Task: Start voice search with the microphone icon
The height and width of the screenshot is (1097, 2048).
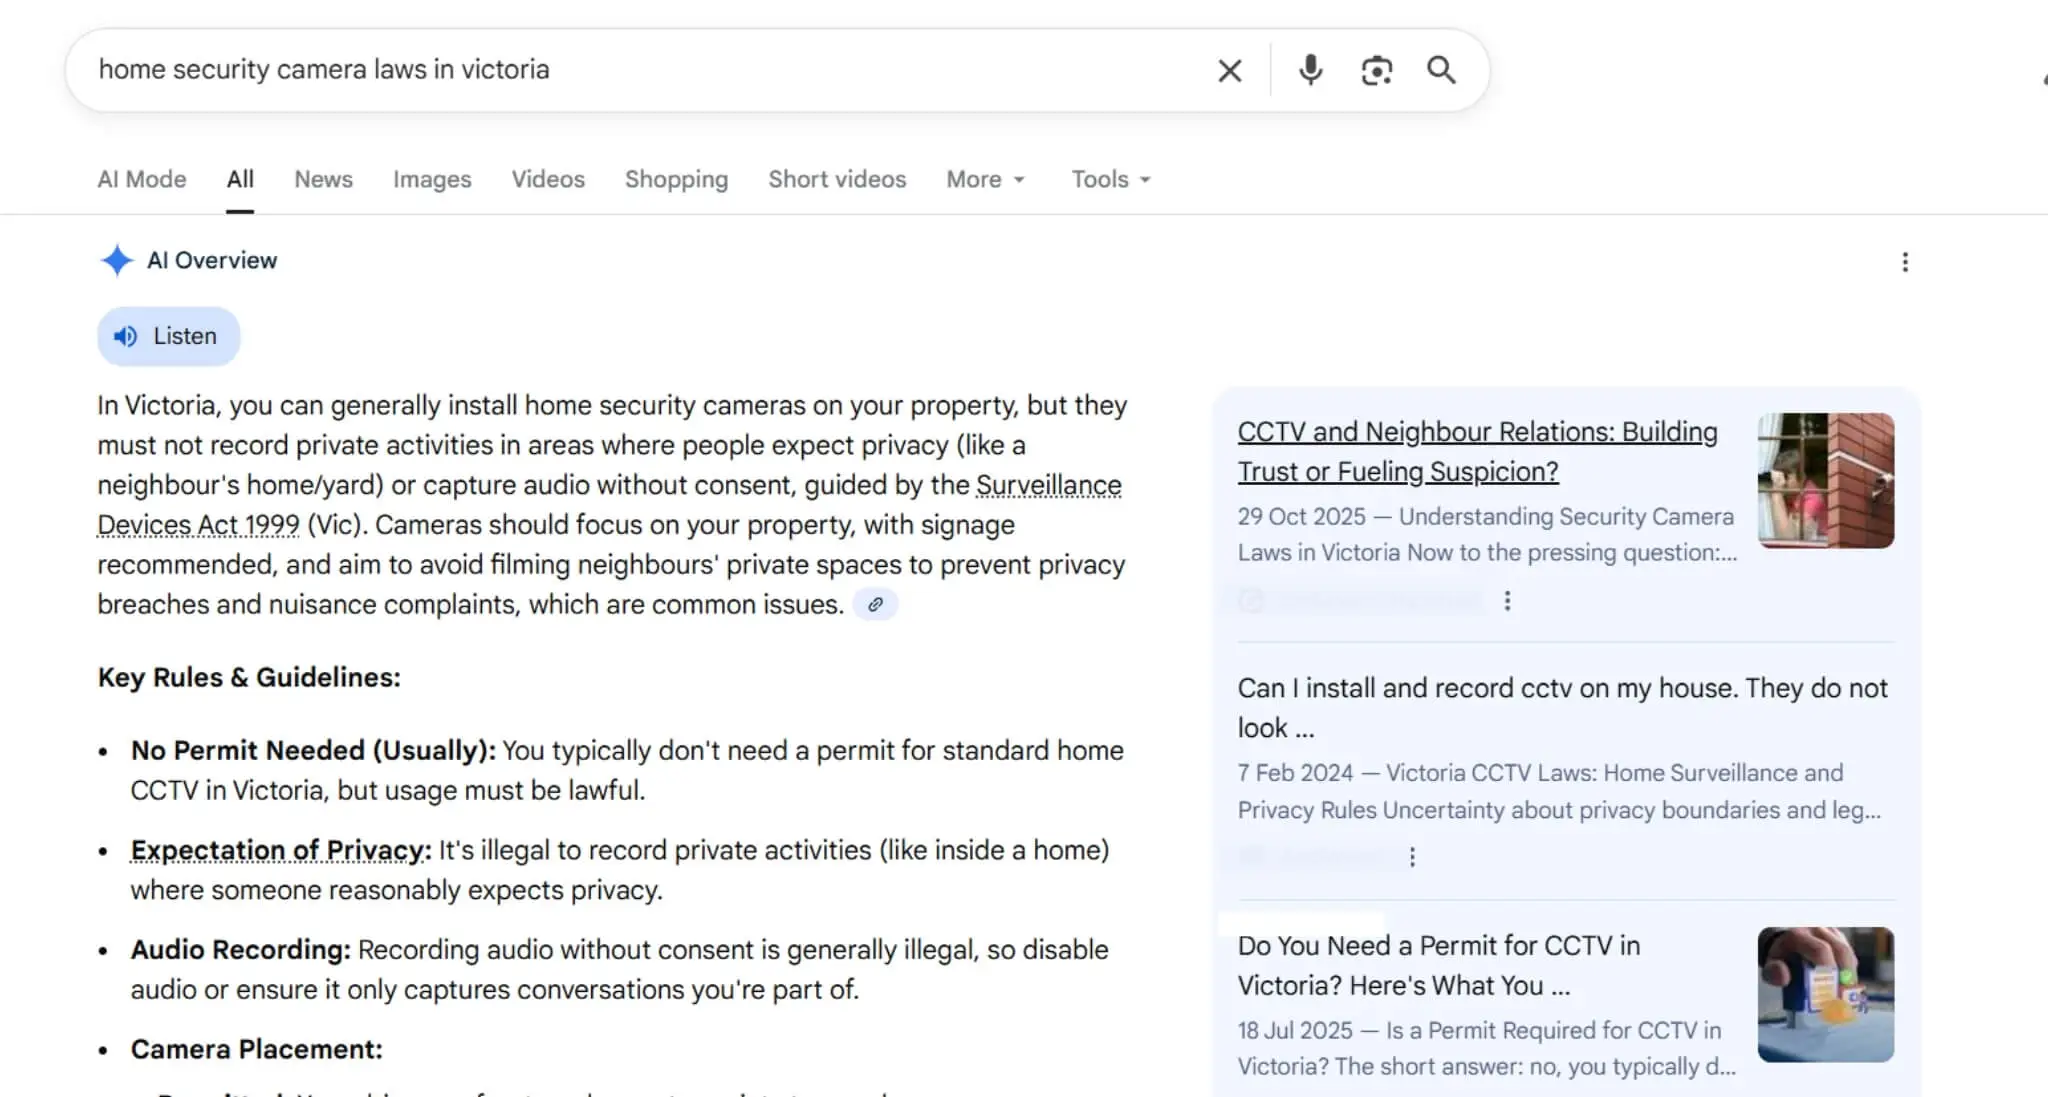Action: click(x=1310, y=70)
